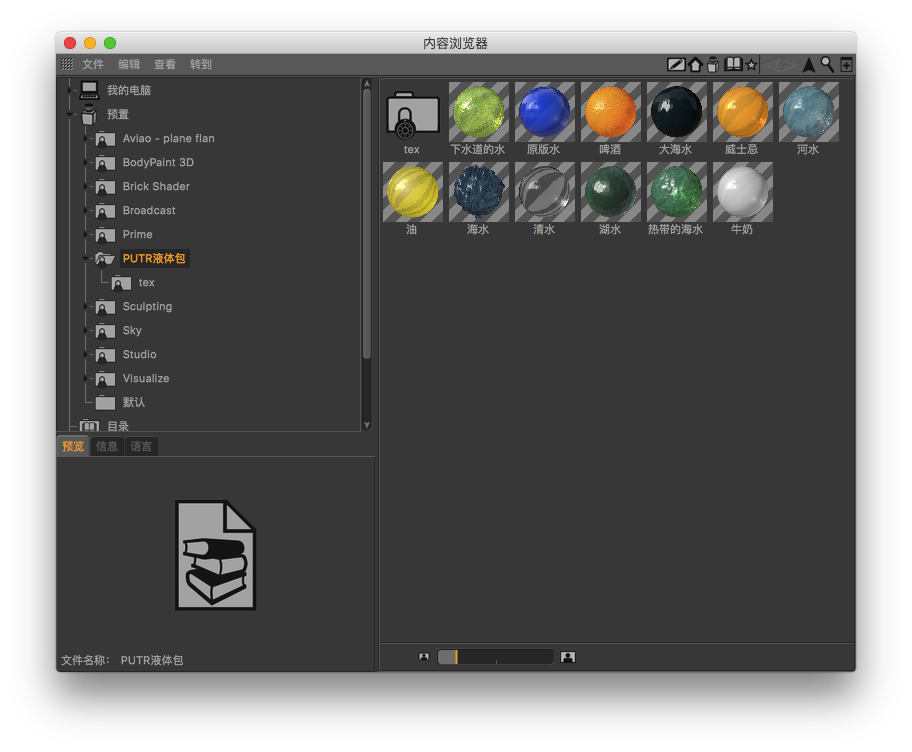
Task: Open the 文件 menu
Action: [x=93, y=65]
